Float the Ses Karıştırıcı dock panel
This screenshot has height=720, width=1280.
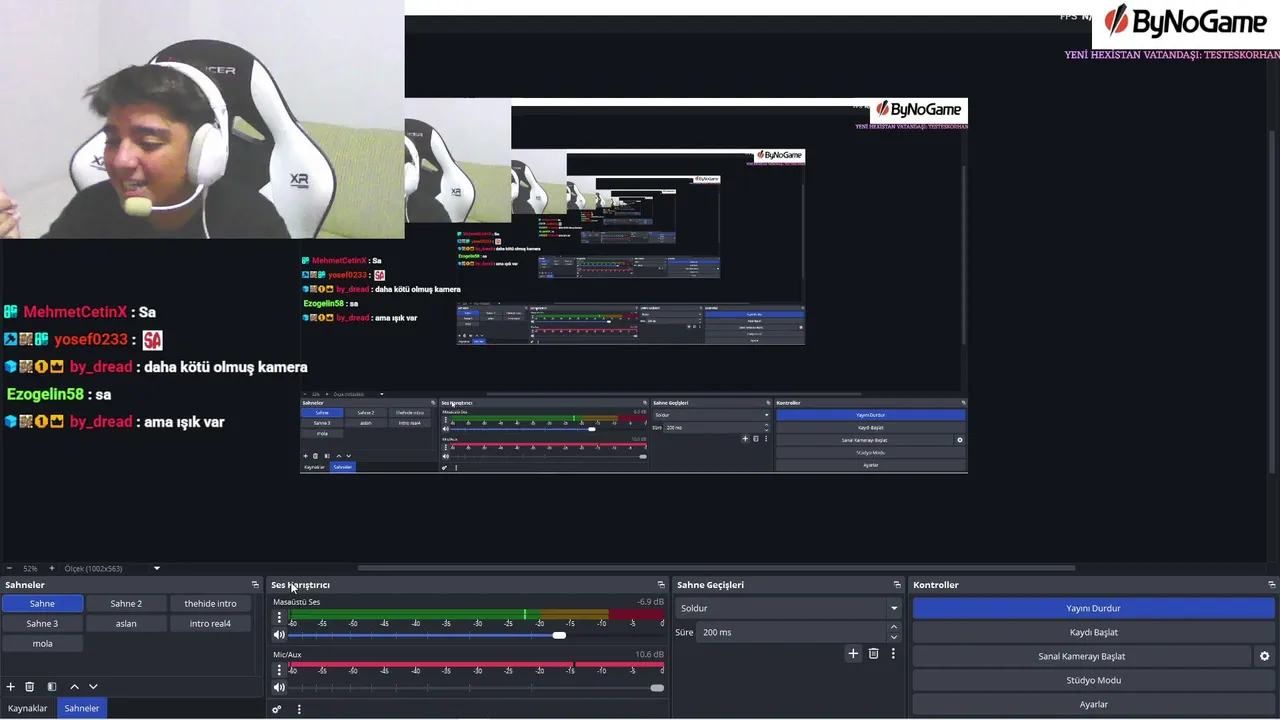pos(661,585)
